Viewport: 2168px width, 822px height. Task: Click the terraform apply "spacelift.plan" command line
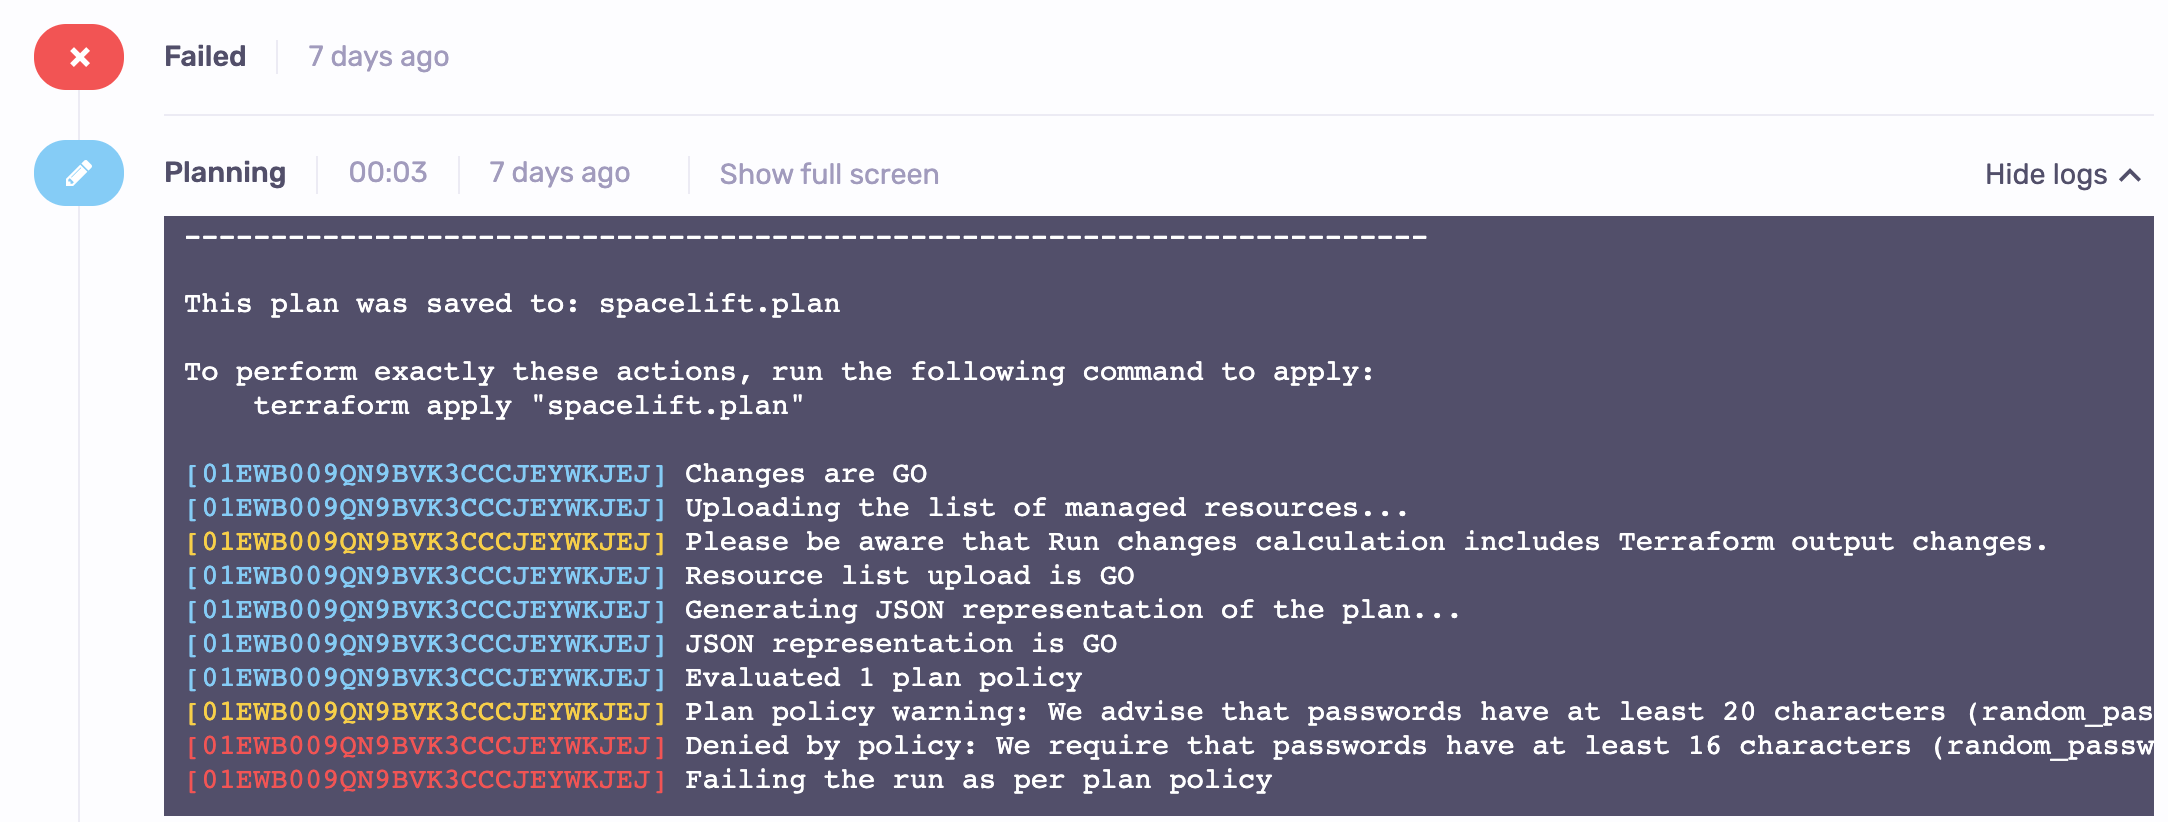pyautogui.click(x=528, y=406)
